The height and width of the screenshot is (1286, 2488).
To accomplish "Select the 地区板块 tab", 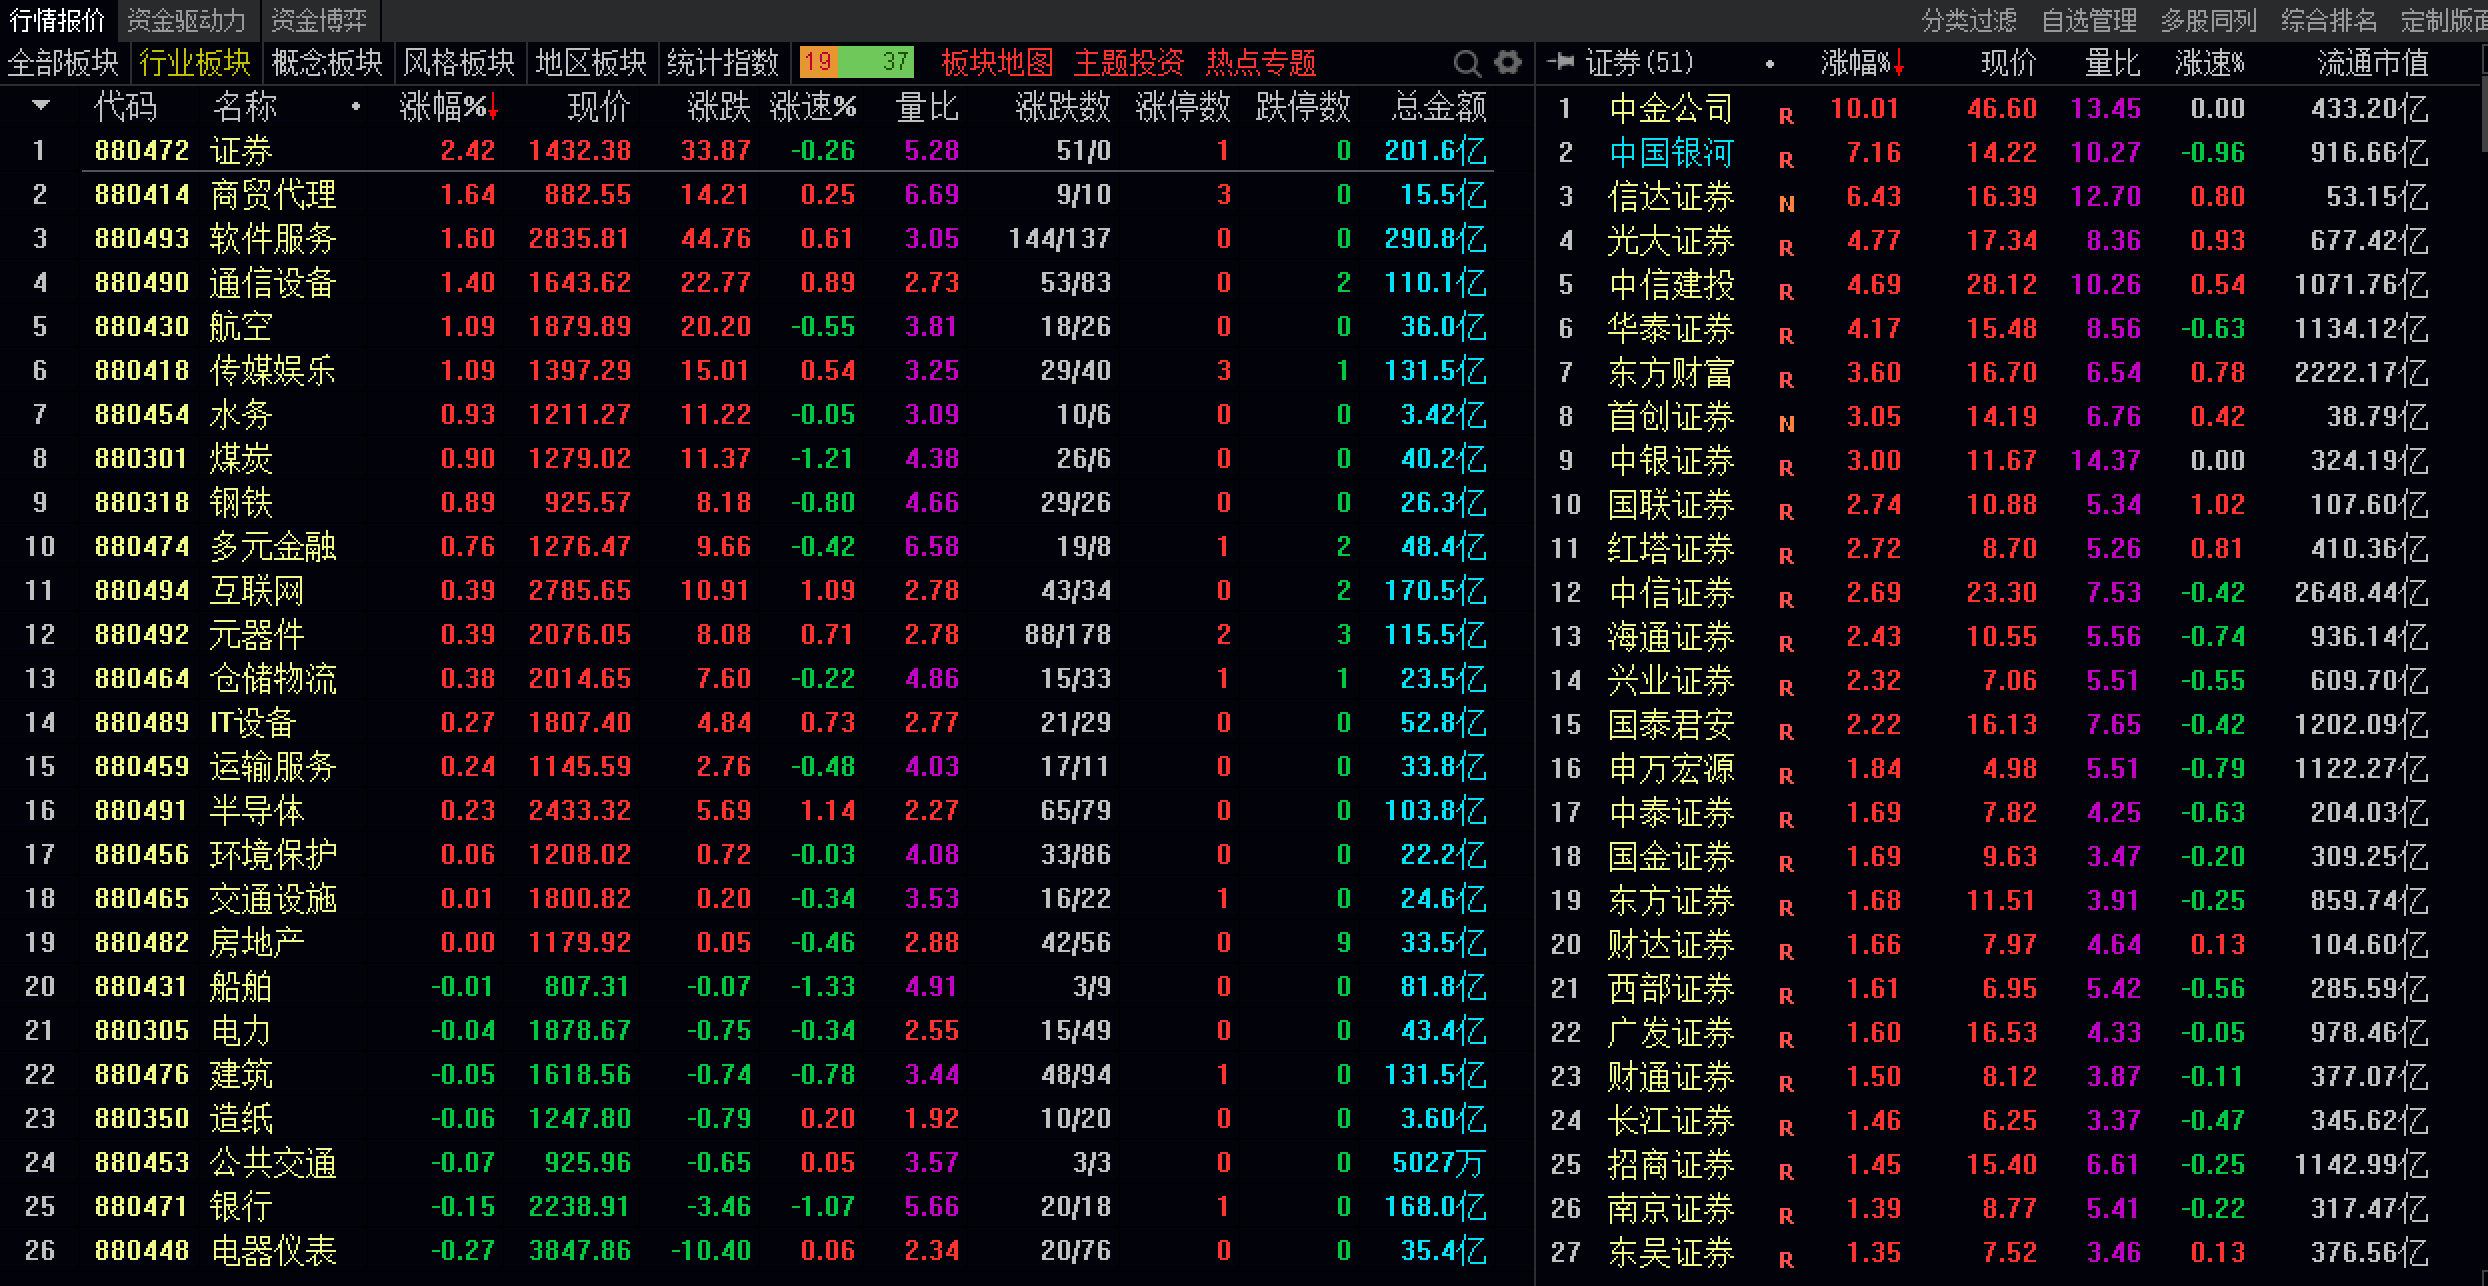I will tap(591, 63).
